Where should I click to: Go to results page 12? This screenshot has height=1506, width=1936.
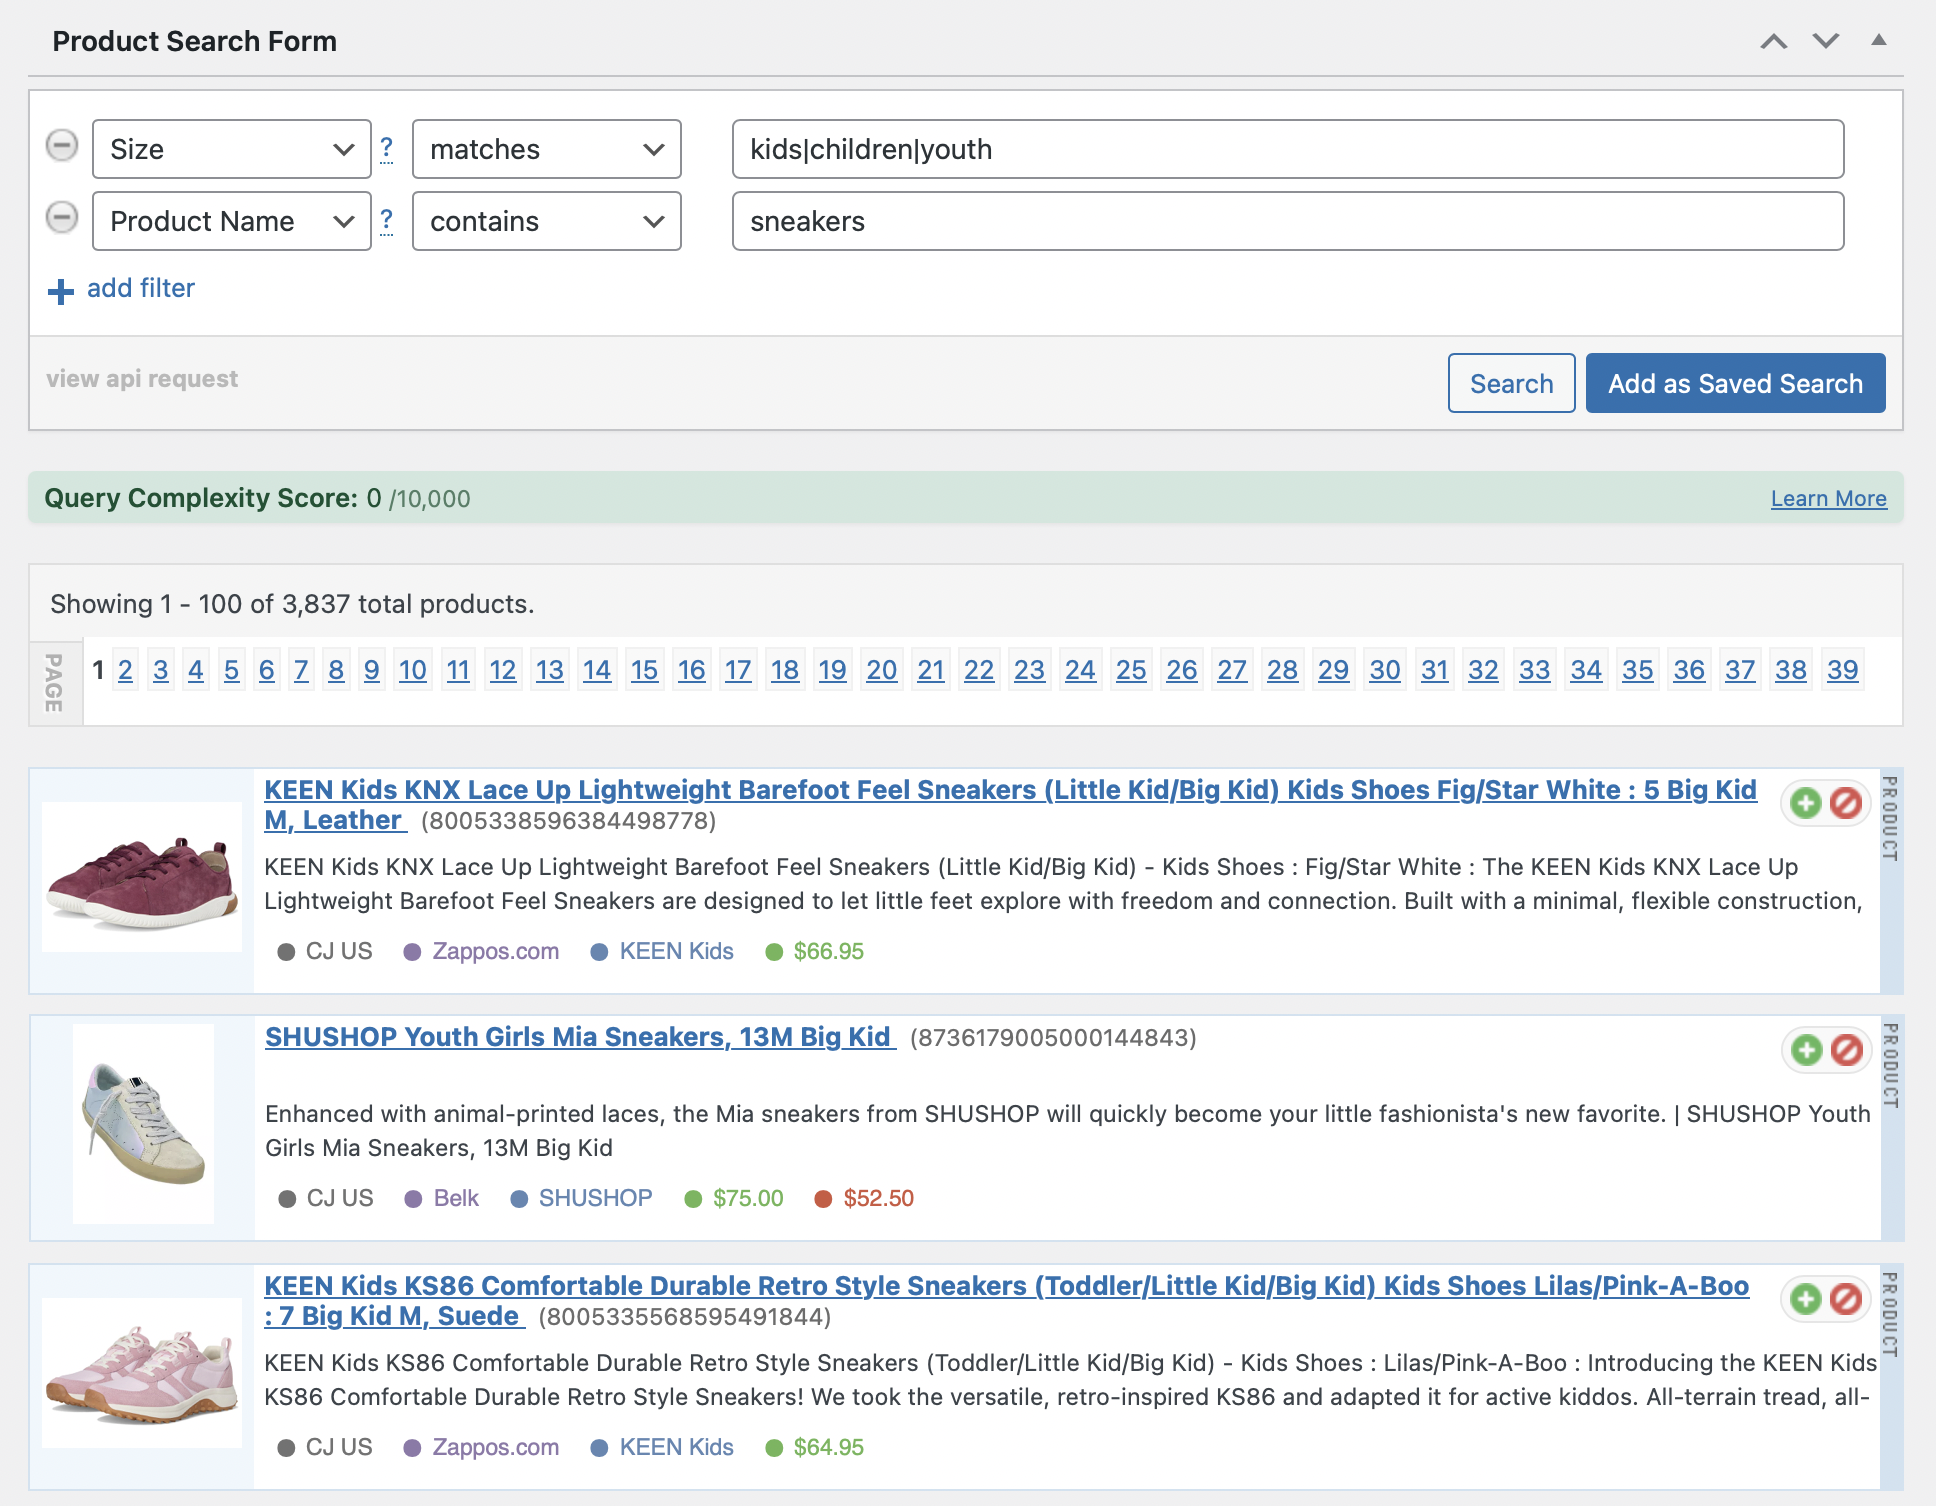(503, 670)
